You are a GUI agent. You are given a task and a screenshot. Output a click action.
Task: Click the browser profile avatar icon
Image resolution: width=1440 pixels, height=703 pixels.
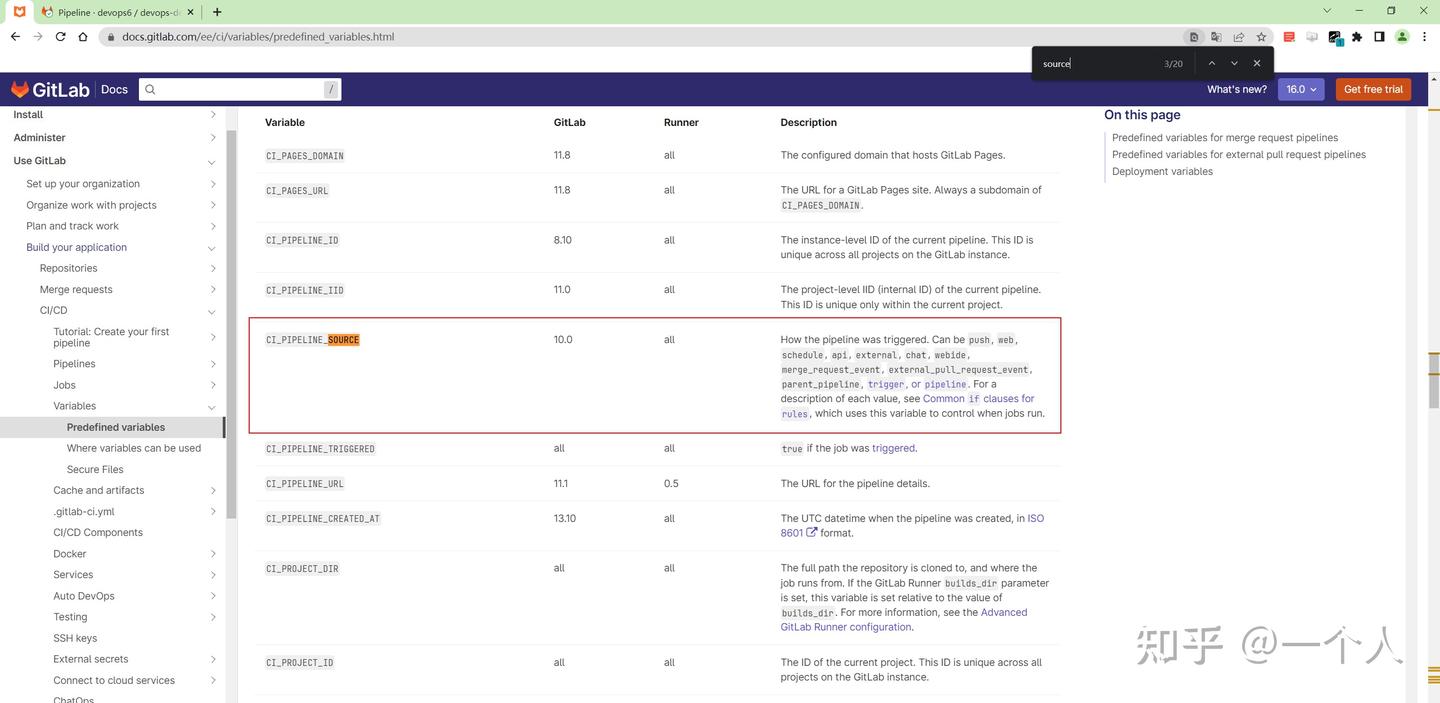(1402, 36)
